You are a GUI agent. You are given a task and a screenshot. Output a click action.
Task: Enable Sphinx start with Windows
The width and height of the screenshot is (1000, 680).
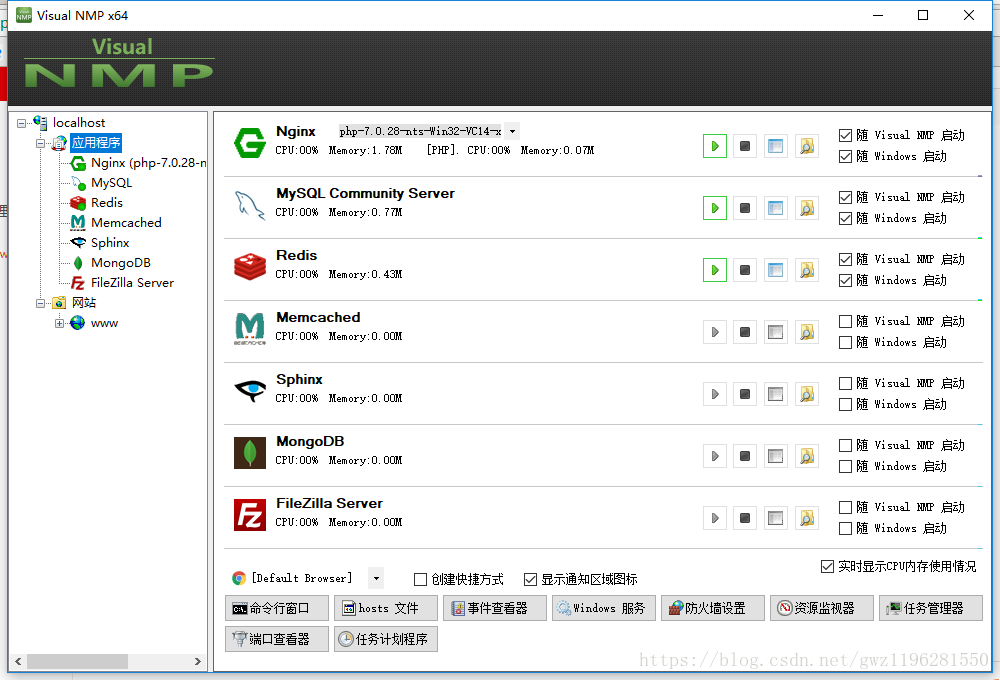[845, 404]
